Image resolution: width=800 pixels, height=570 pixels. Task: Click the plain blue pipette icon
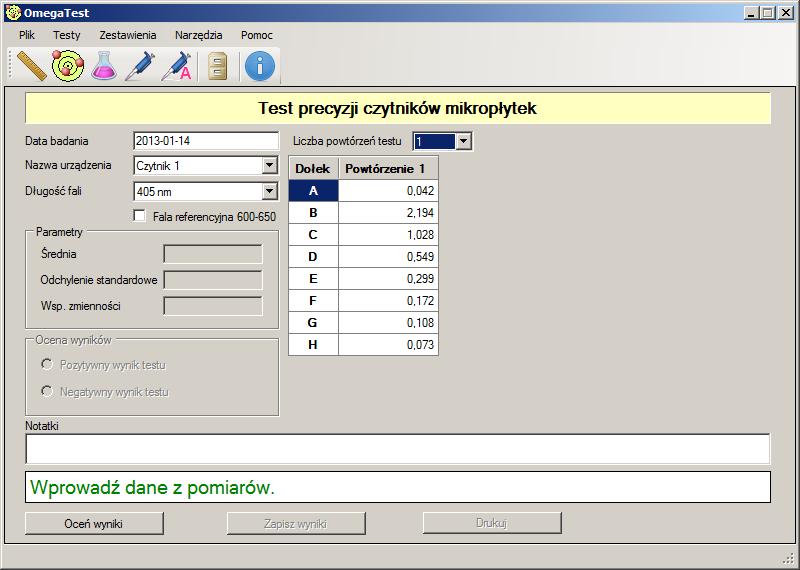point(139,66)
